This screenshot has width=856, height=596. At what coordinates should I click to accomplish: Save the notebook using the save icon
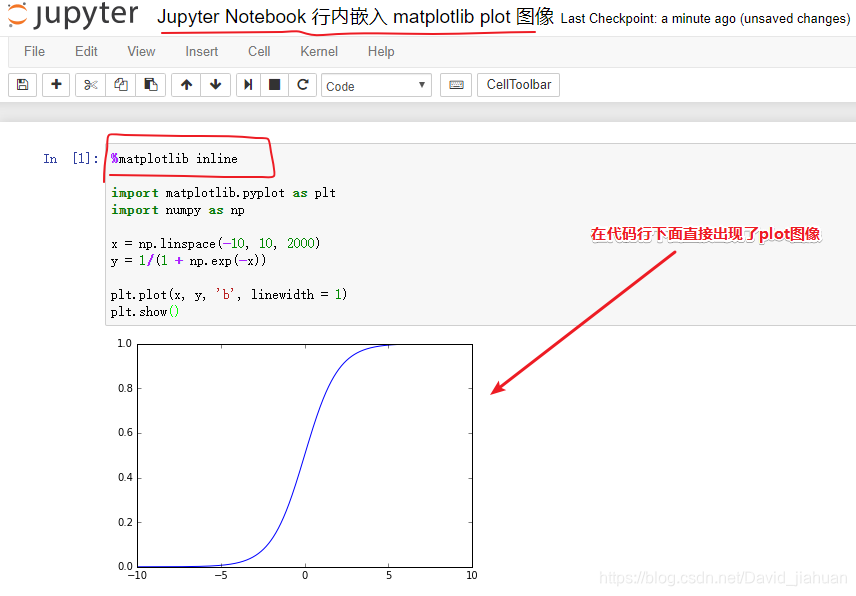coord(22,85)
